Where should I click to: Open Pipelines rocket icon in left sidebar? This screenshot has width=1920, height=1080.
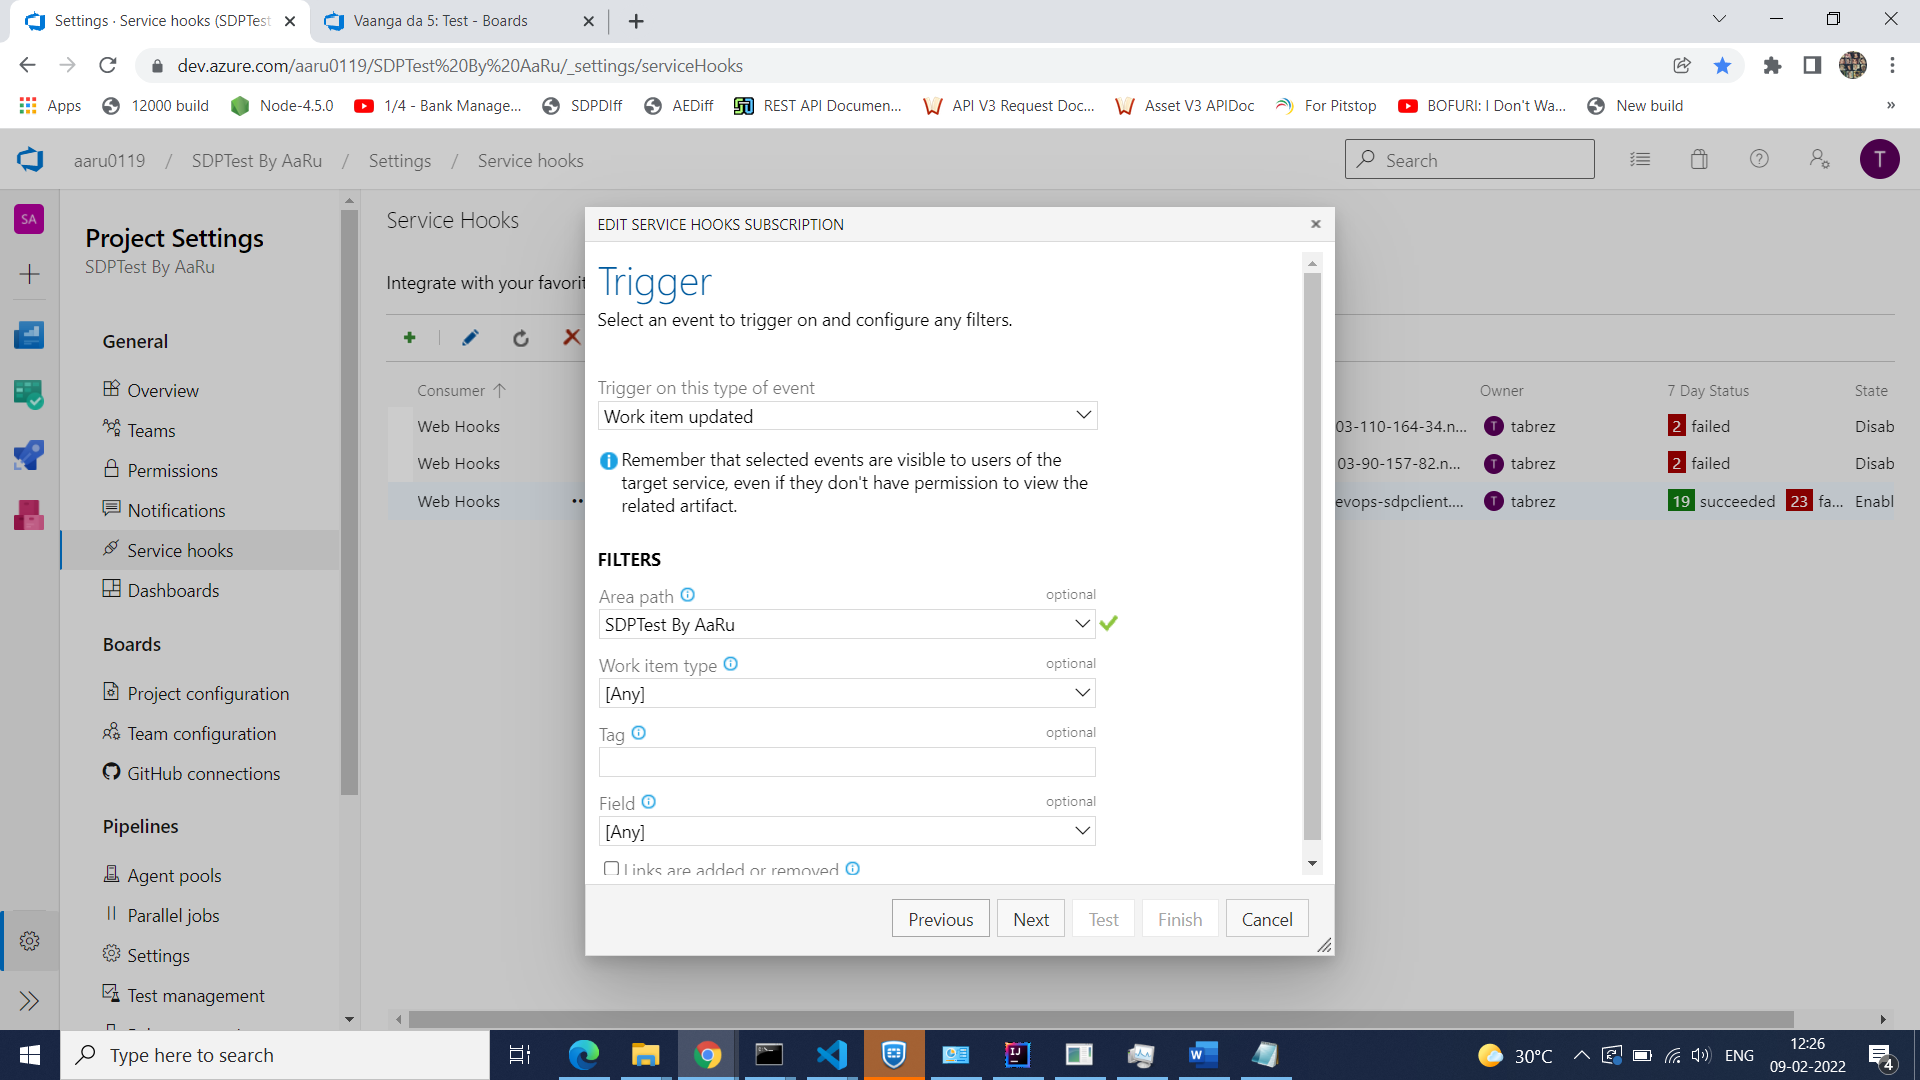[29, 455]
